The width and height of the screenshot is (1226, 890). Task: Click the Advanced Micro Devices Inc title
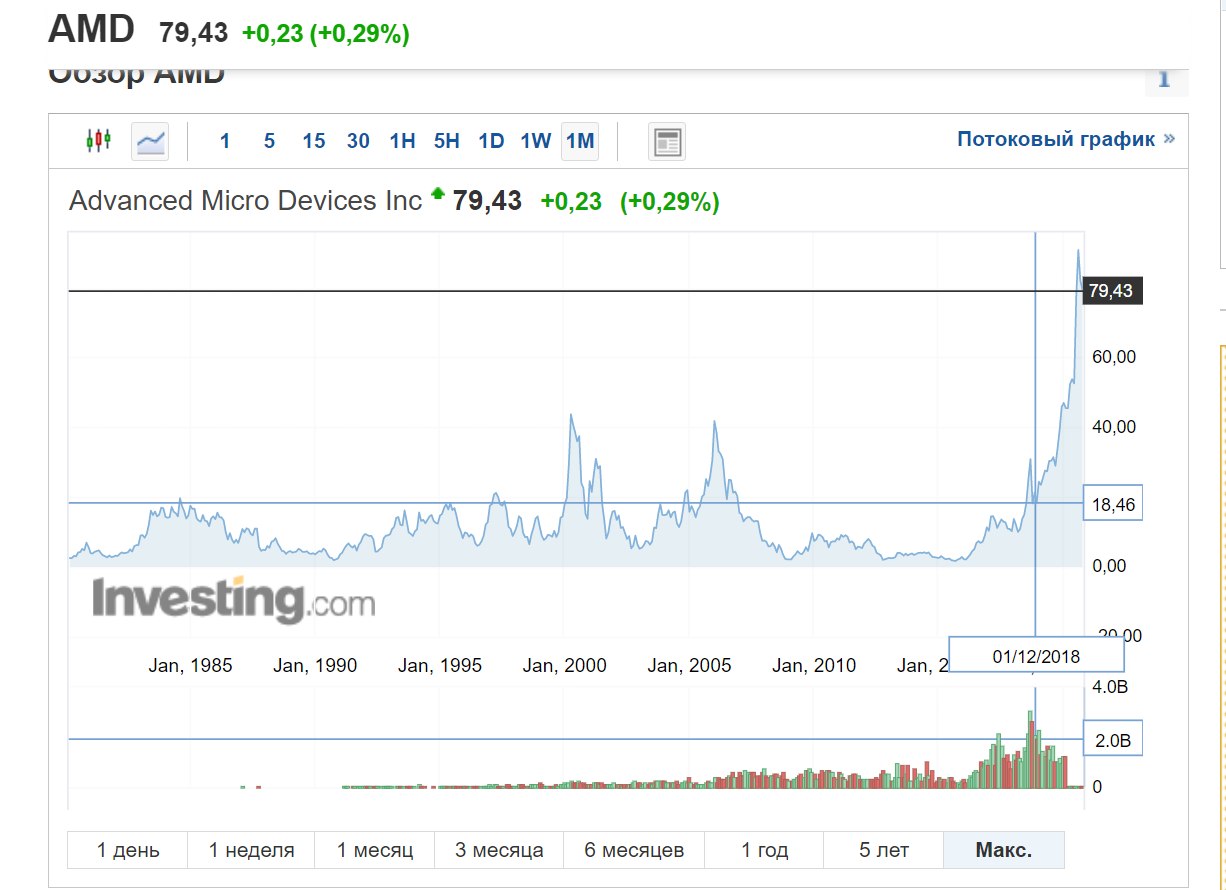246,201
